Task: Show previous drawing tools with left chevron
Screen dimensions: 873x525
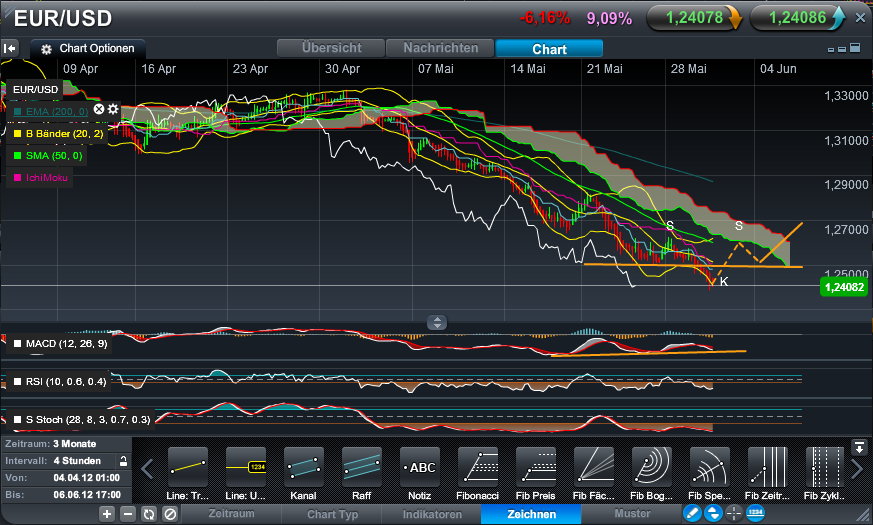Action: pos(147,469)
